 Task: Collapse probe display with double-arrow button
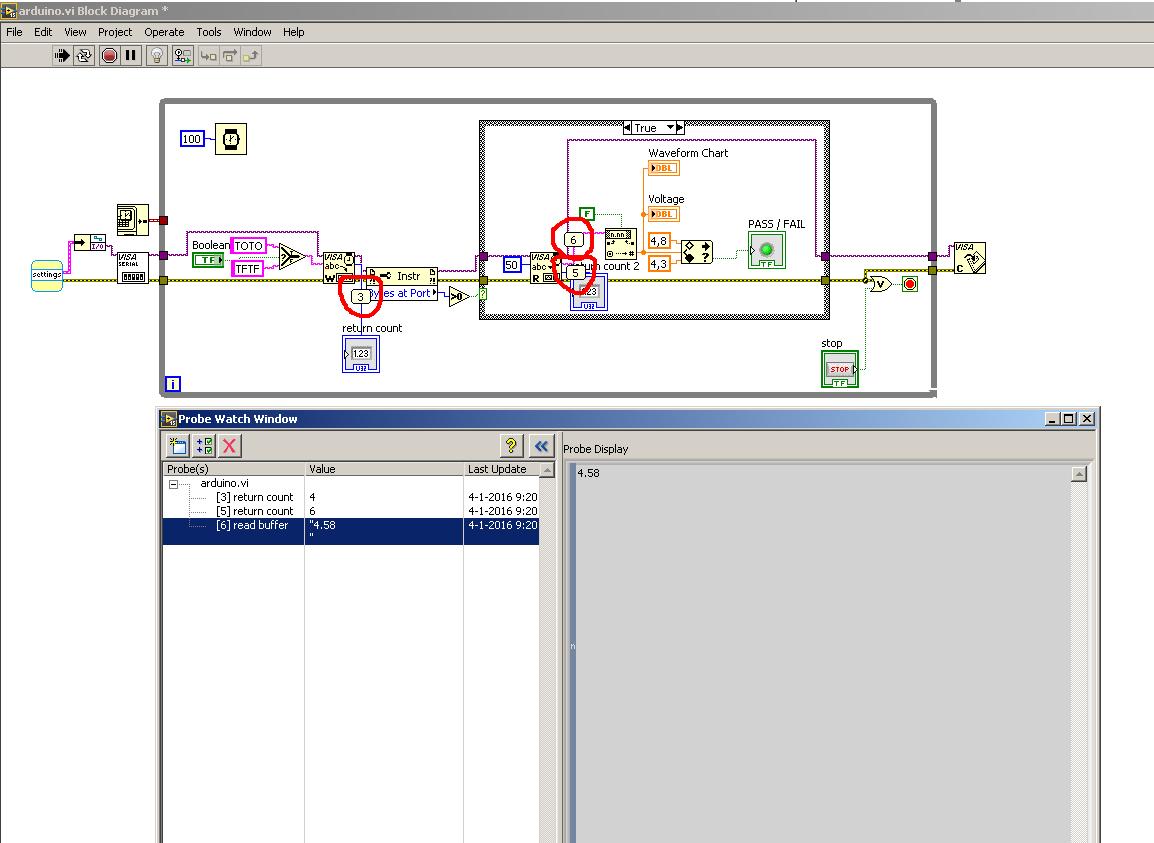pos(541,446)
